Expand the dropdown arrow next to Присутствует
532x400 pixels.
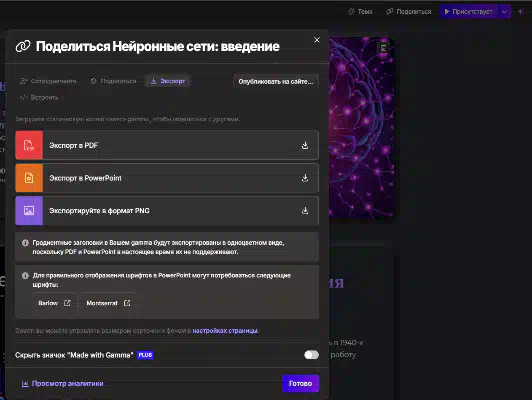pos(504,12)
